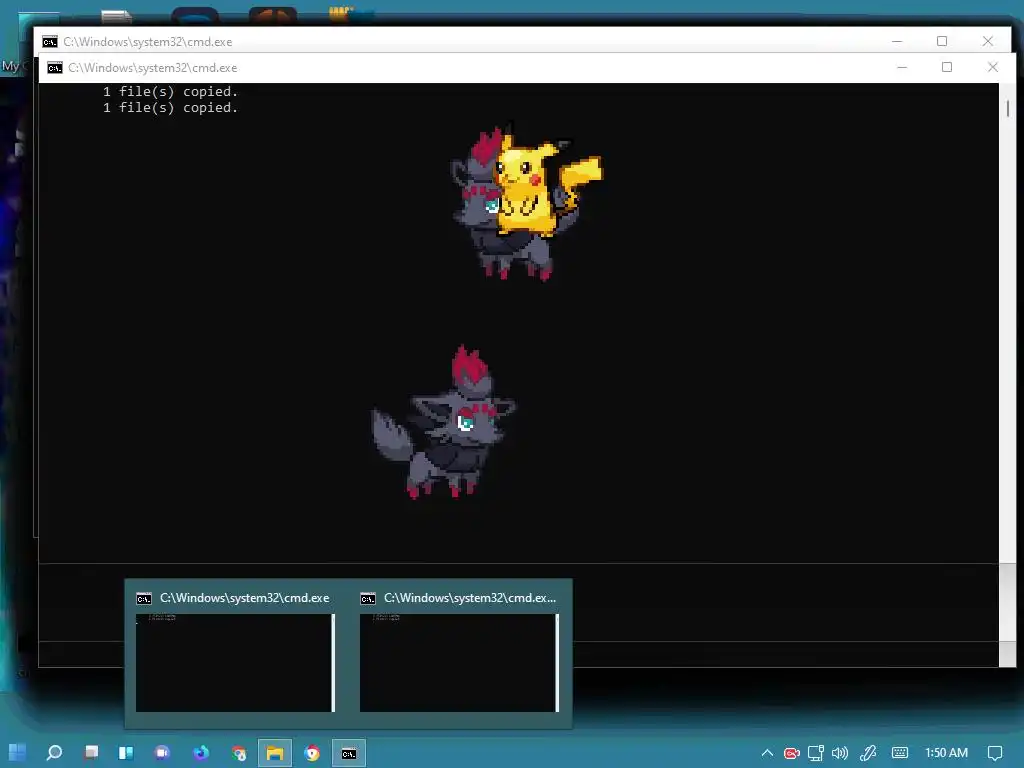This screenshot has width=1024, height=768.
Task: Click the lone Zorua sprite below
Action: pos(443,423)
